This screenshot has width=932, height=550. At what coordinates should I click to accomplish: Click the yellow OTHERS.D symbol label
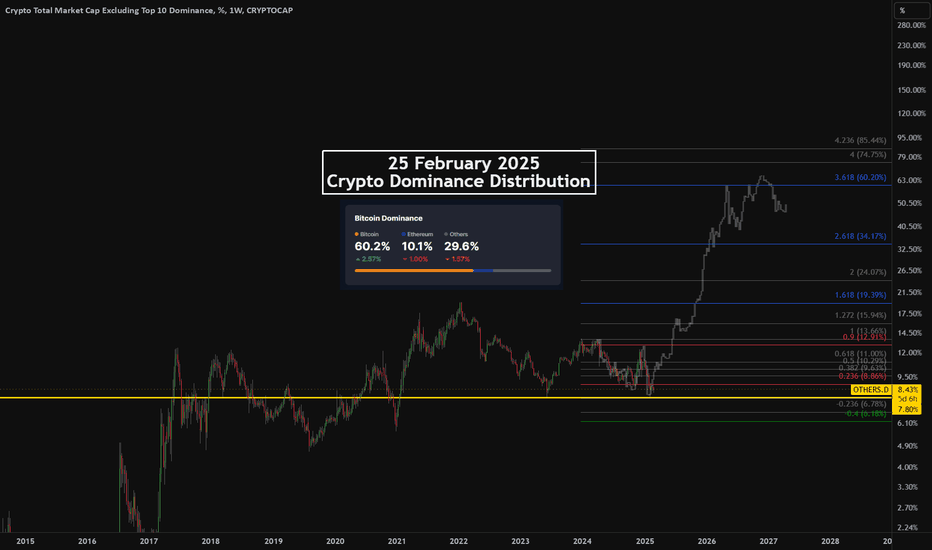[x=871, y=390]
